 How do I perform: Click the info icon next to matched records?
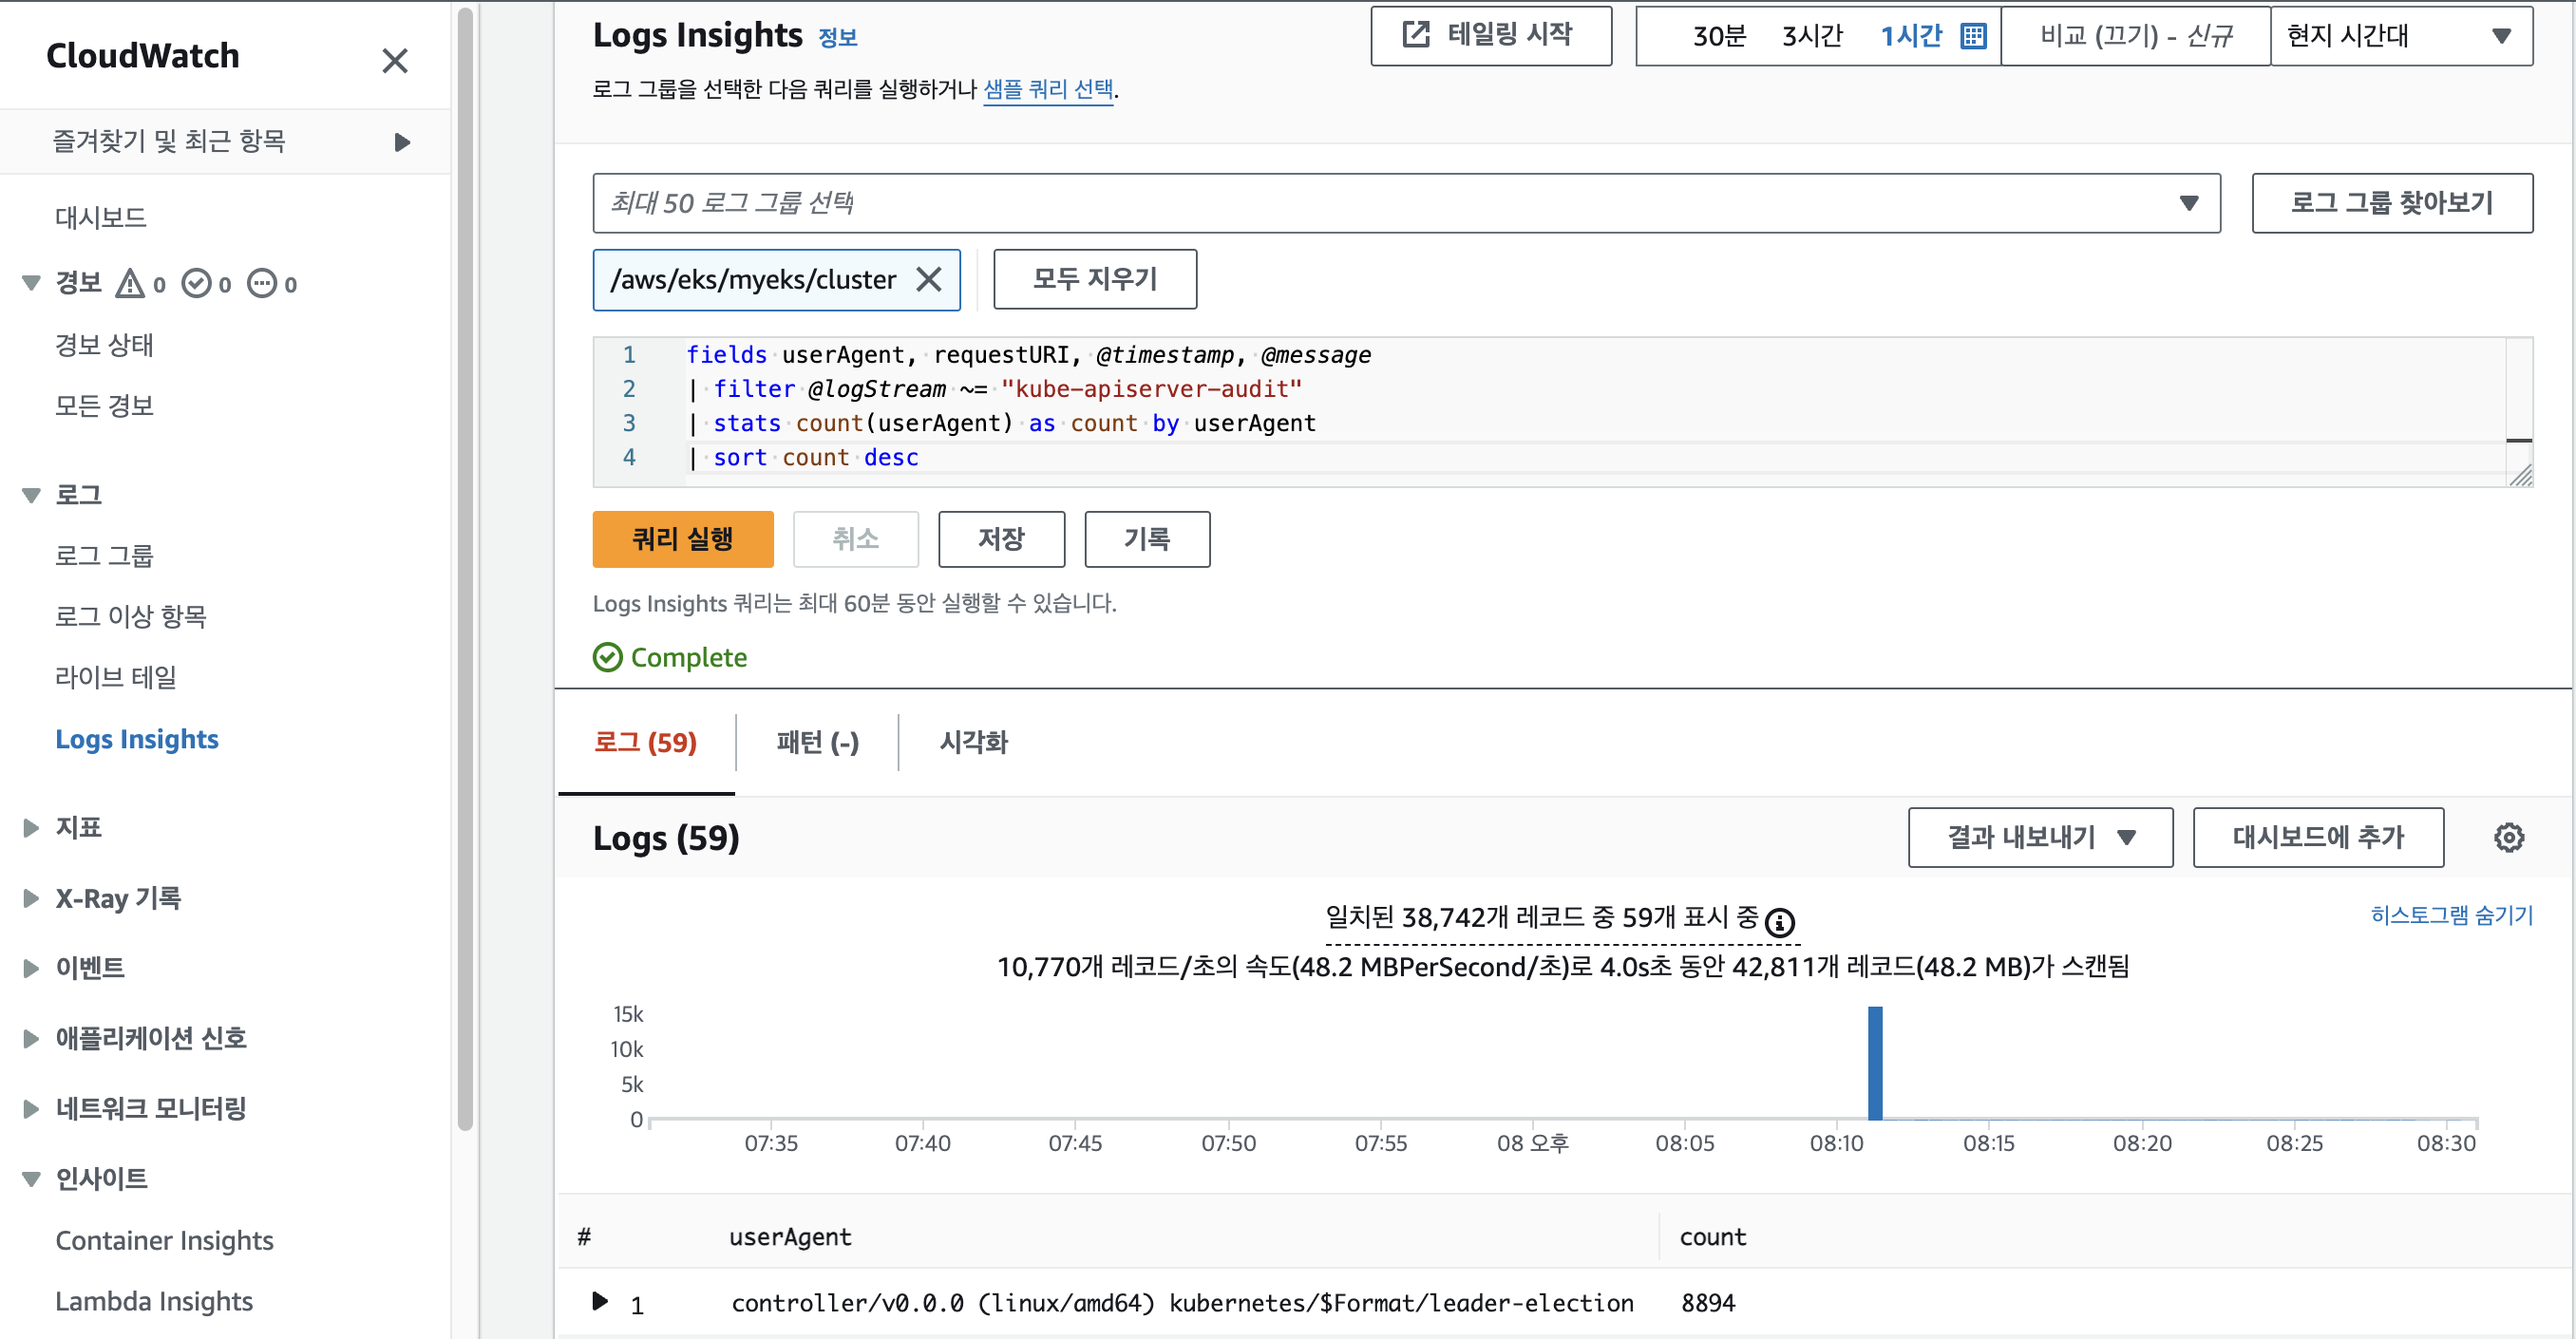click(1779, 921)
